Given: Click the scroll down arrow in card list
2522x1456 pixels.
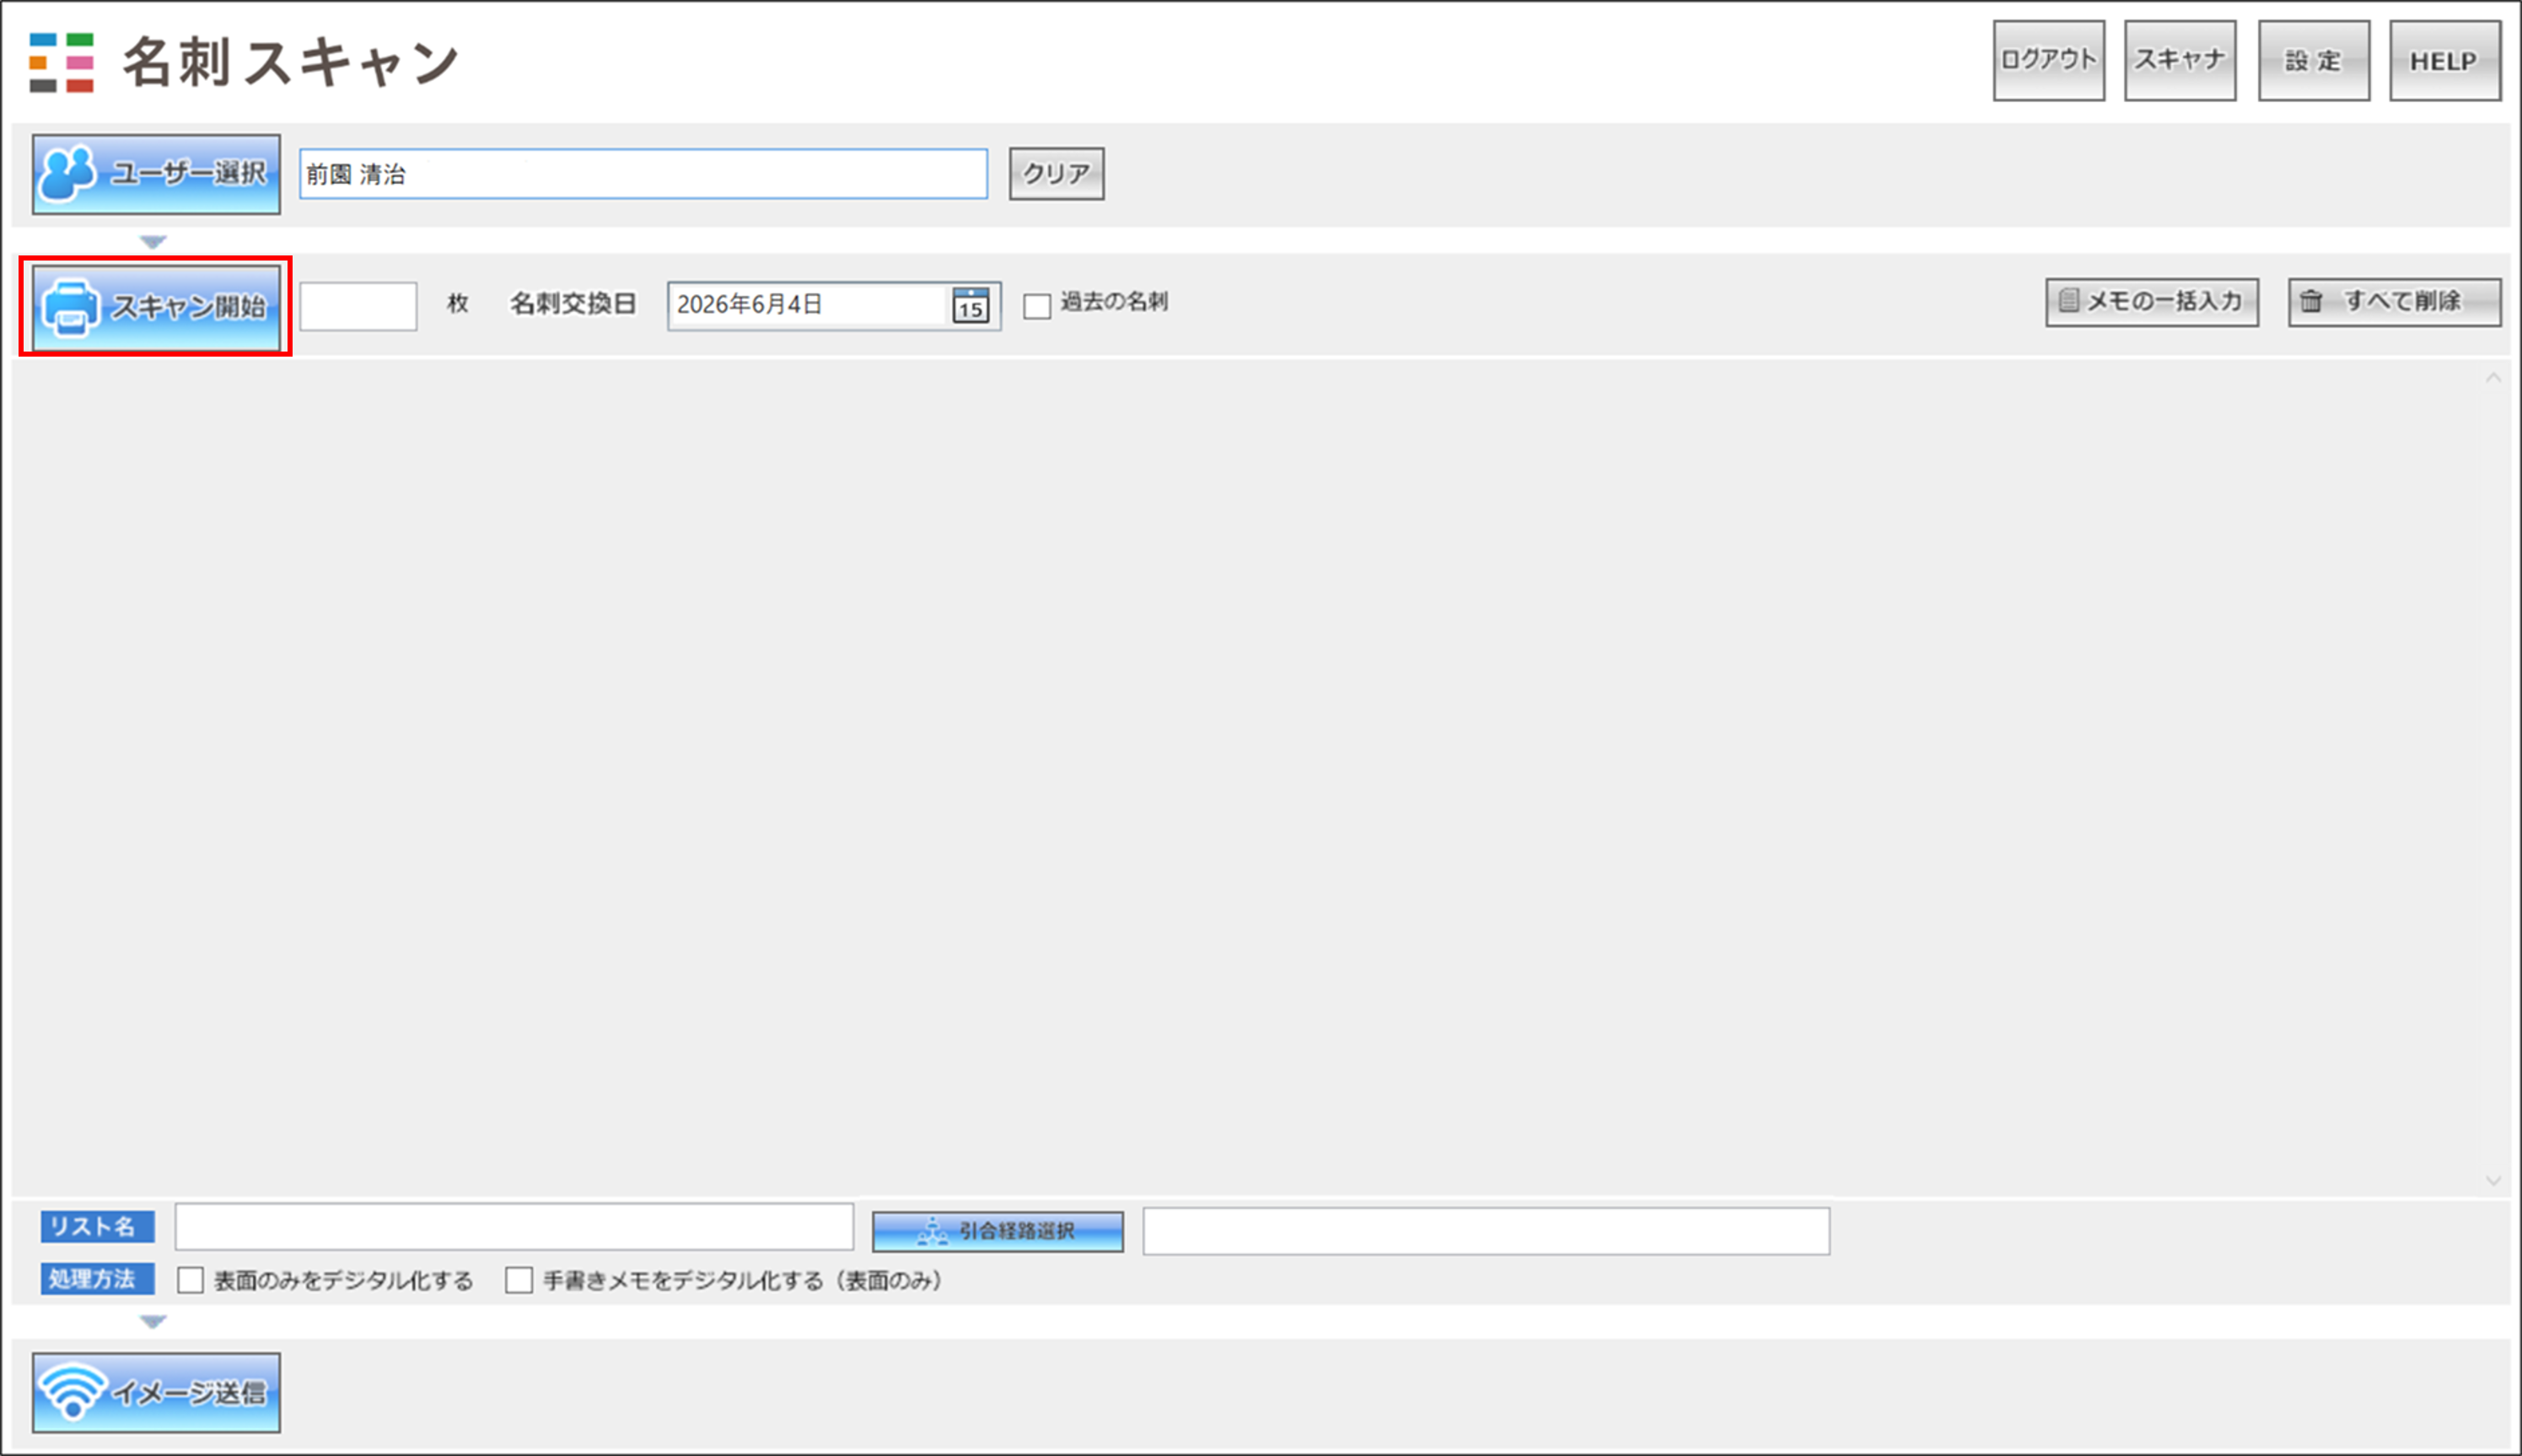Looking at the screenshot, I should point(2493,1181).
